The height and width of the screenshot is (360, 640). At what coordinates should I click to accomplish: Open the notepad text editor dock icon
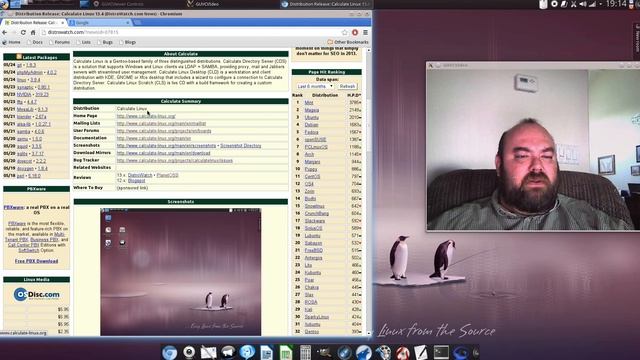(x=421, y=352)
